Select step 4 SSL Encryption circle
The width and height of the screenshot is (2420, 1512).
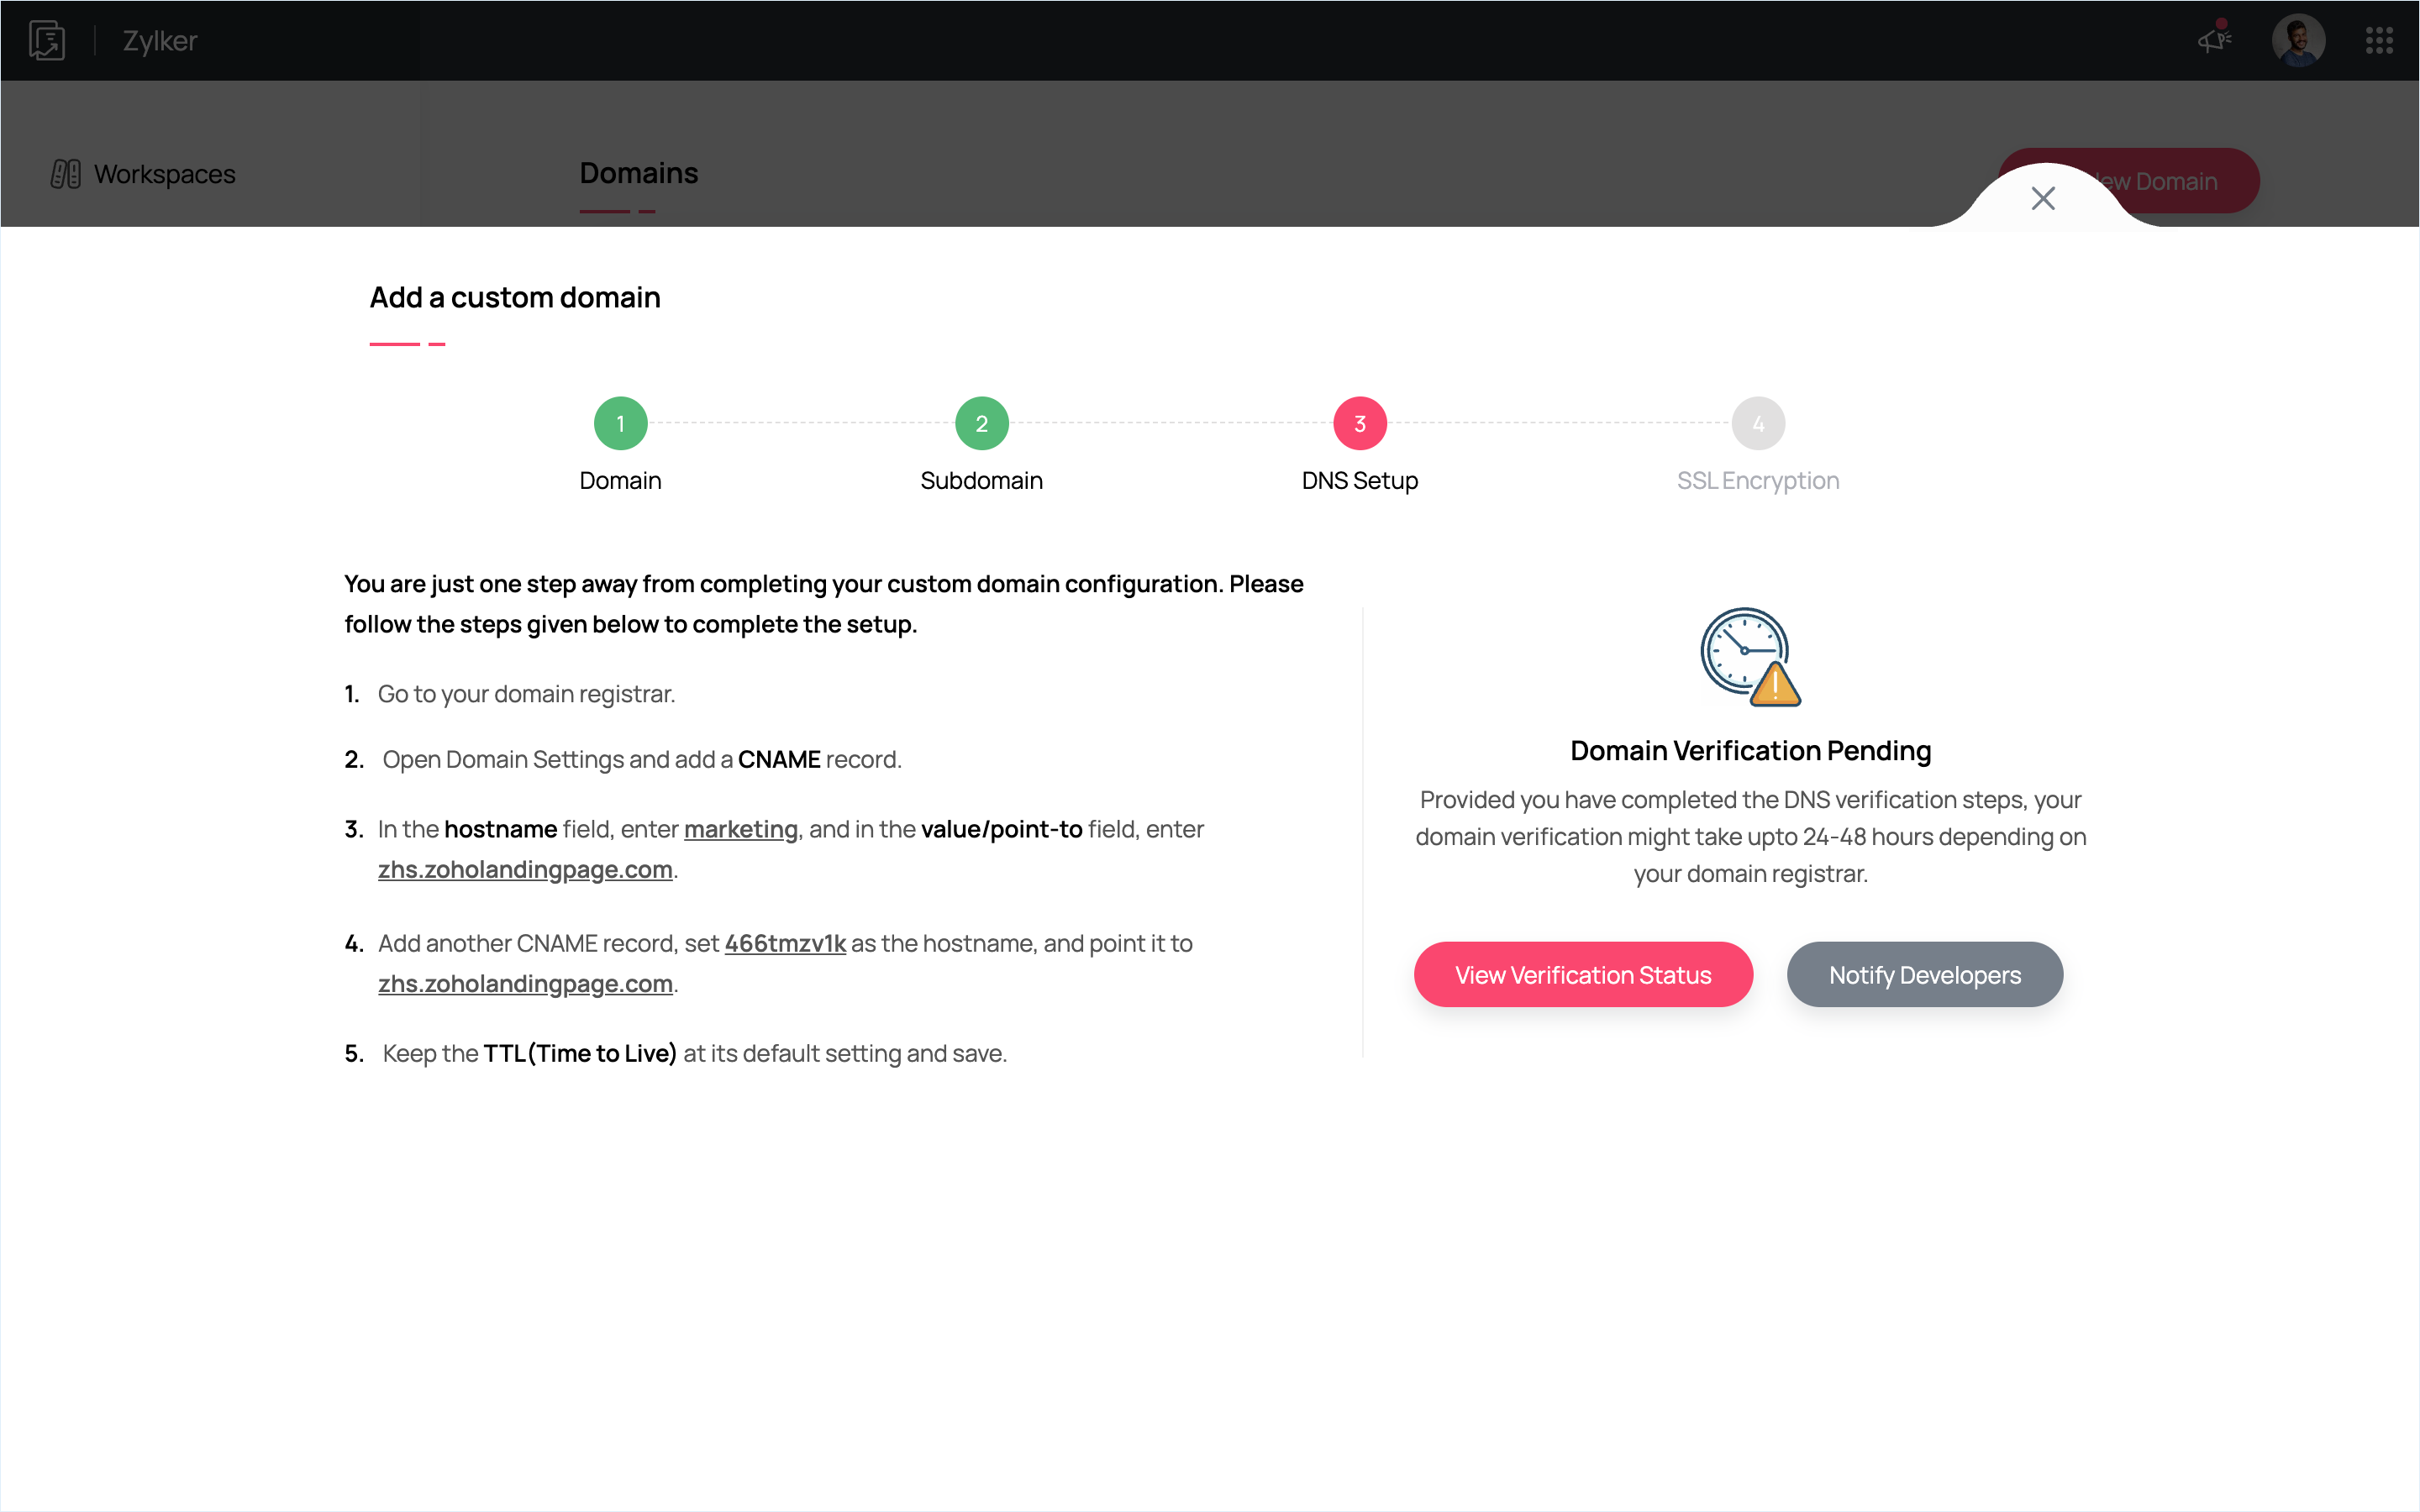coord(1757,424)
